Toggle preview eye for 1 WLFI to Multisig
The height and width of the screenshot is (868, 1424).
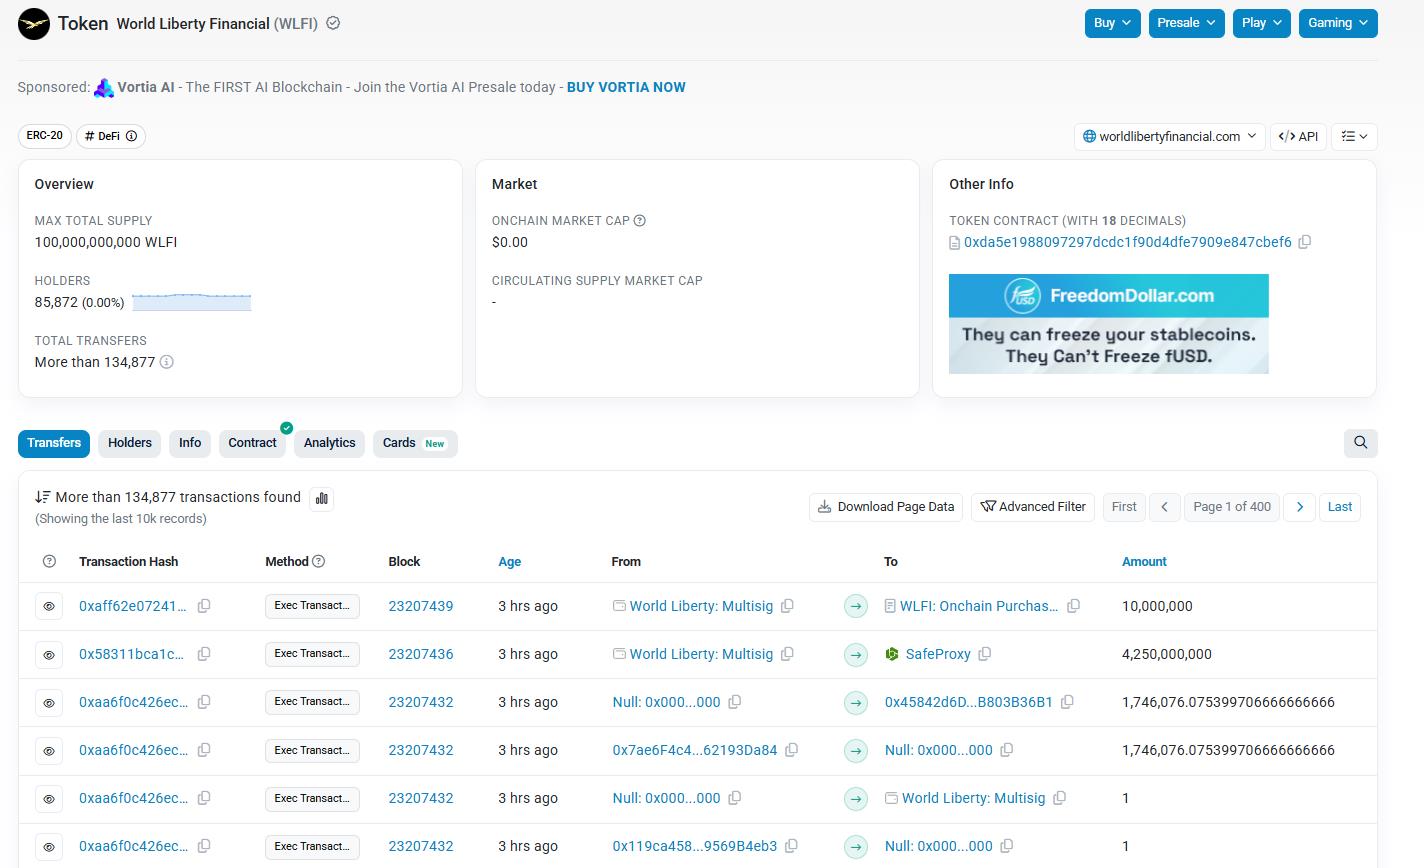point(49,798)
